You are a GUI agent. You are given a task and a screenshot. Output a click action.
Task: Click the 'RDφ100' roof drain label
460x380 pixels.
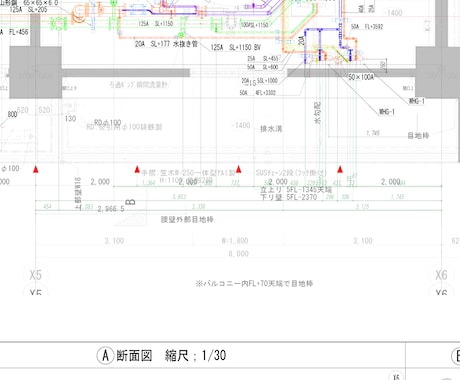click(108, 123)
